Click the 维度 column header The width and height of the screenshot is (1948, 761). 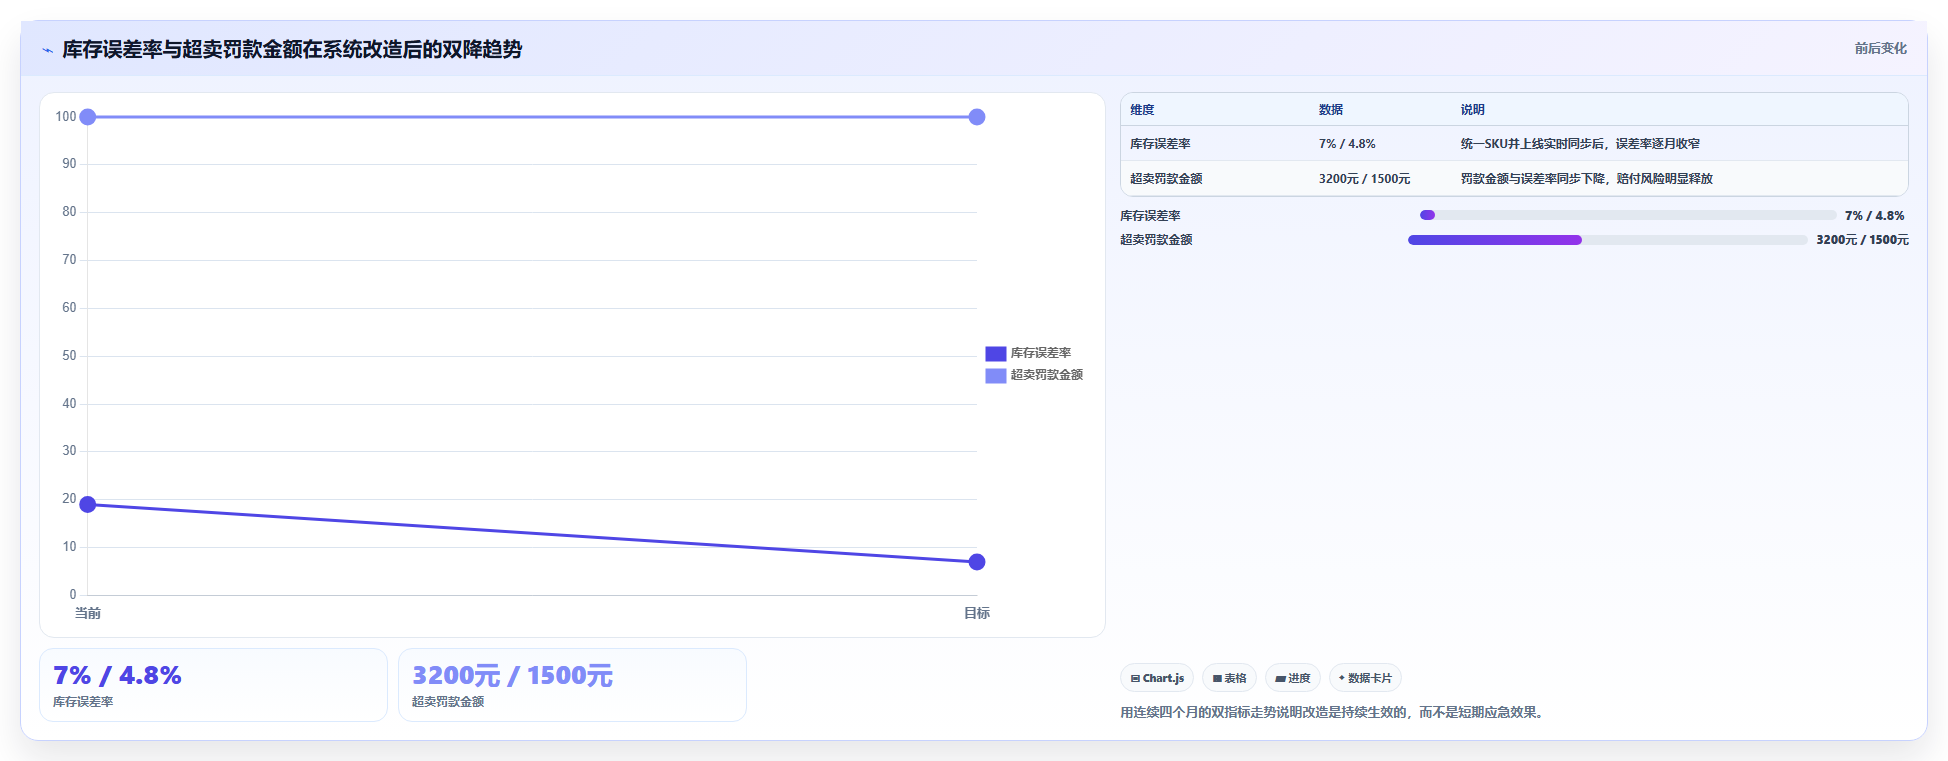[x=1142, y=110]
